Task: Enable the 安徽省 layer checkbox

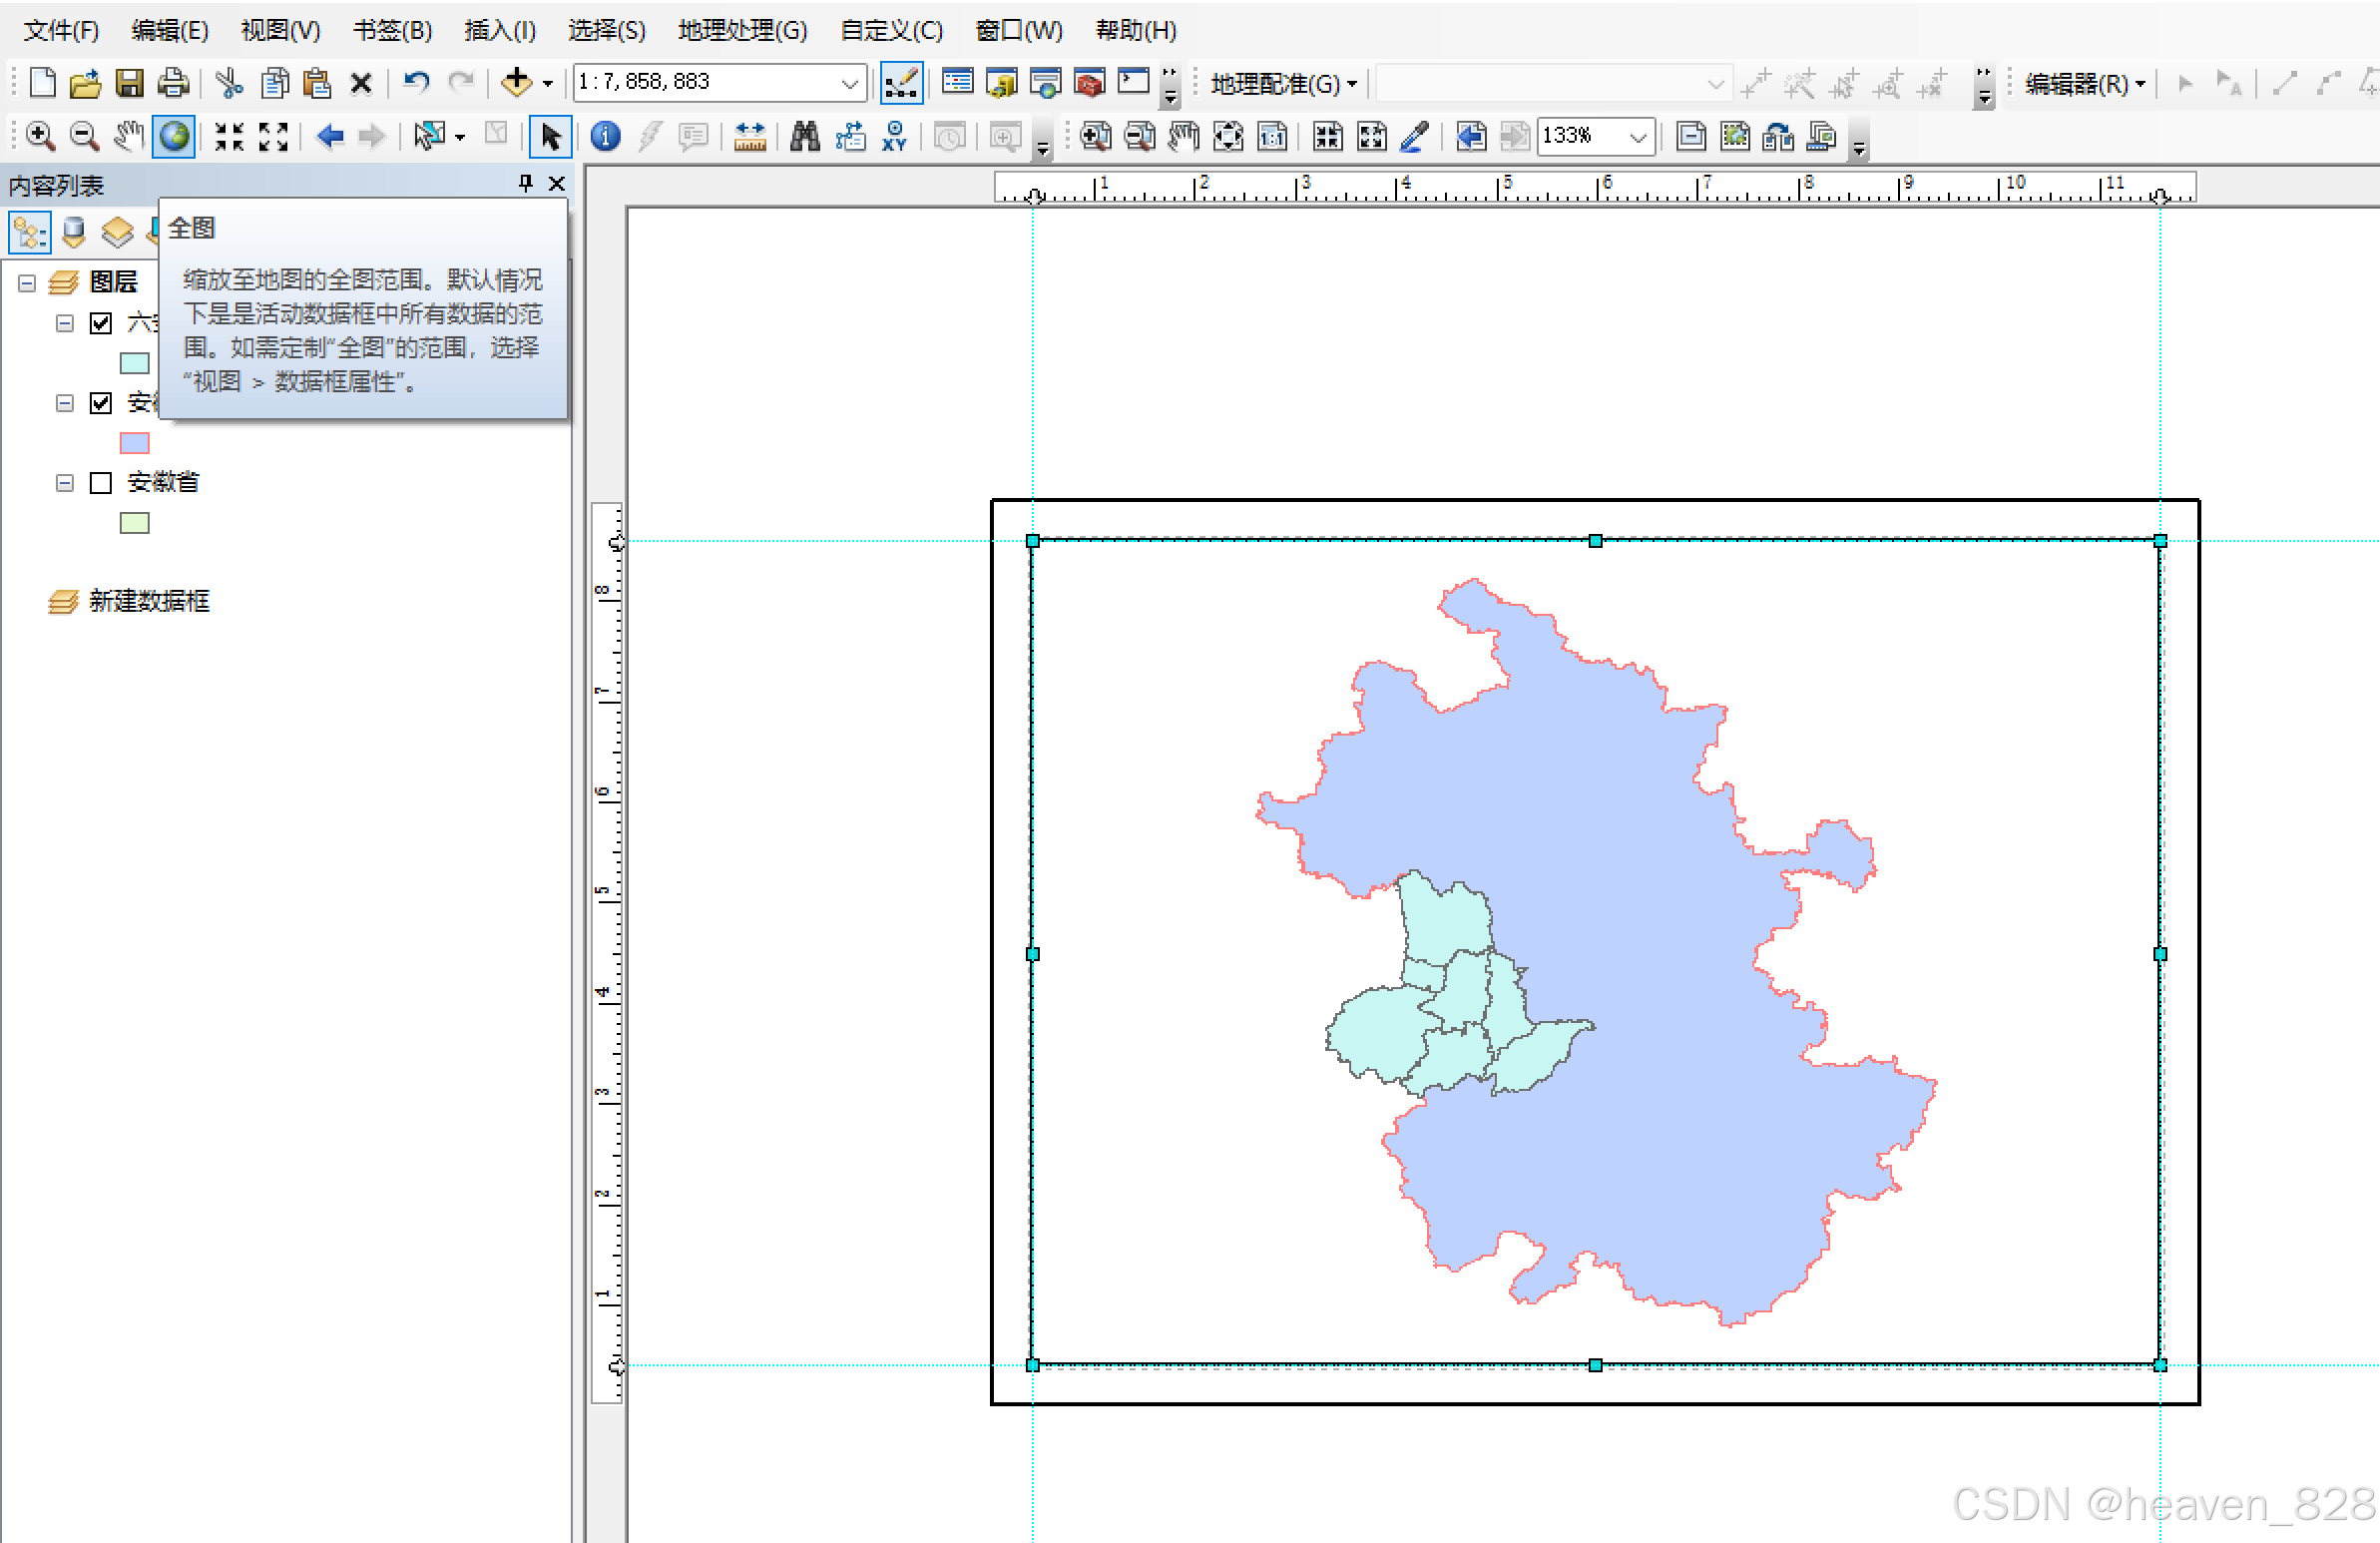Action: [101, 483]
